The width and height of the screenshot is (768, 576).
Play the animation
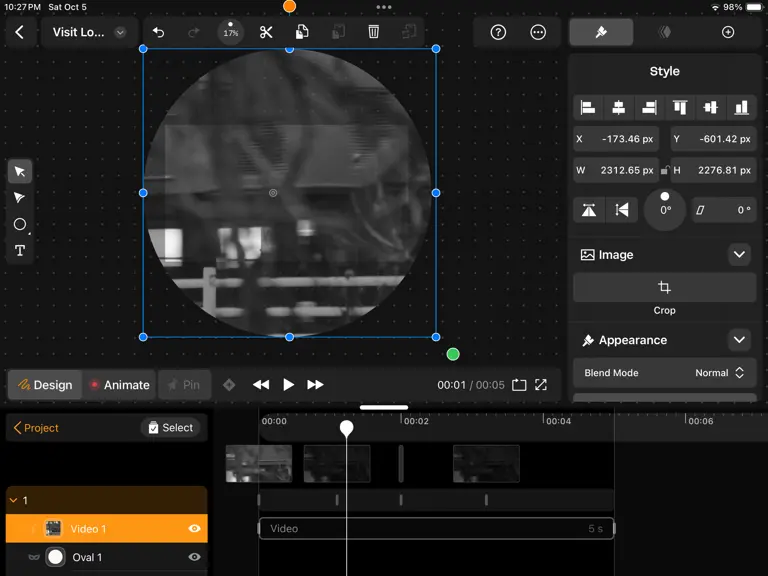[288, 385]
